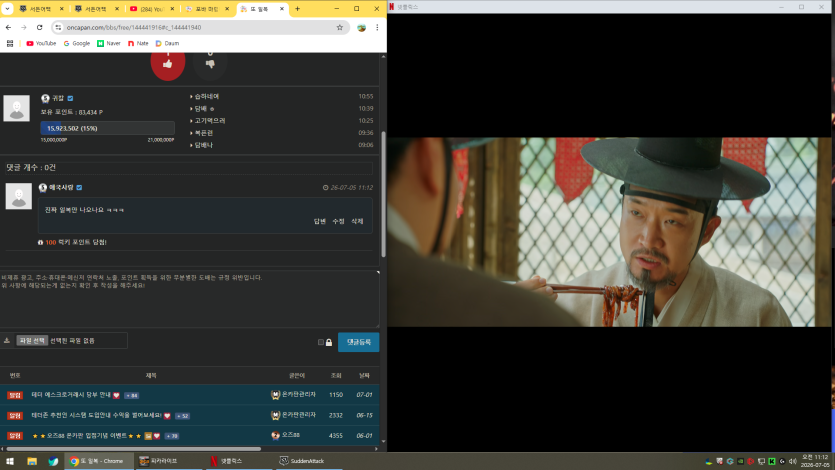
Task: Open the Chrome three-dot menu
Action: (x=377, y=27)
